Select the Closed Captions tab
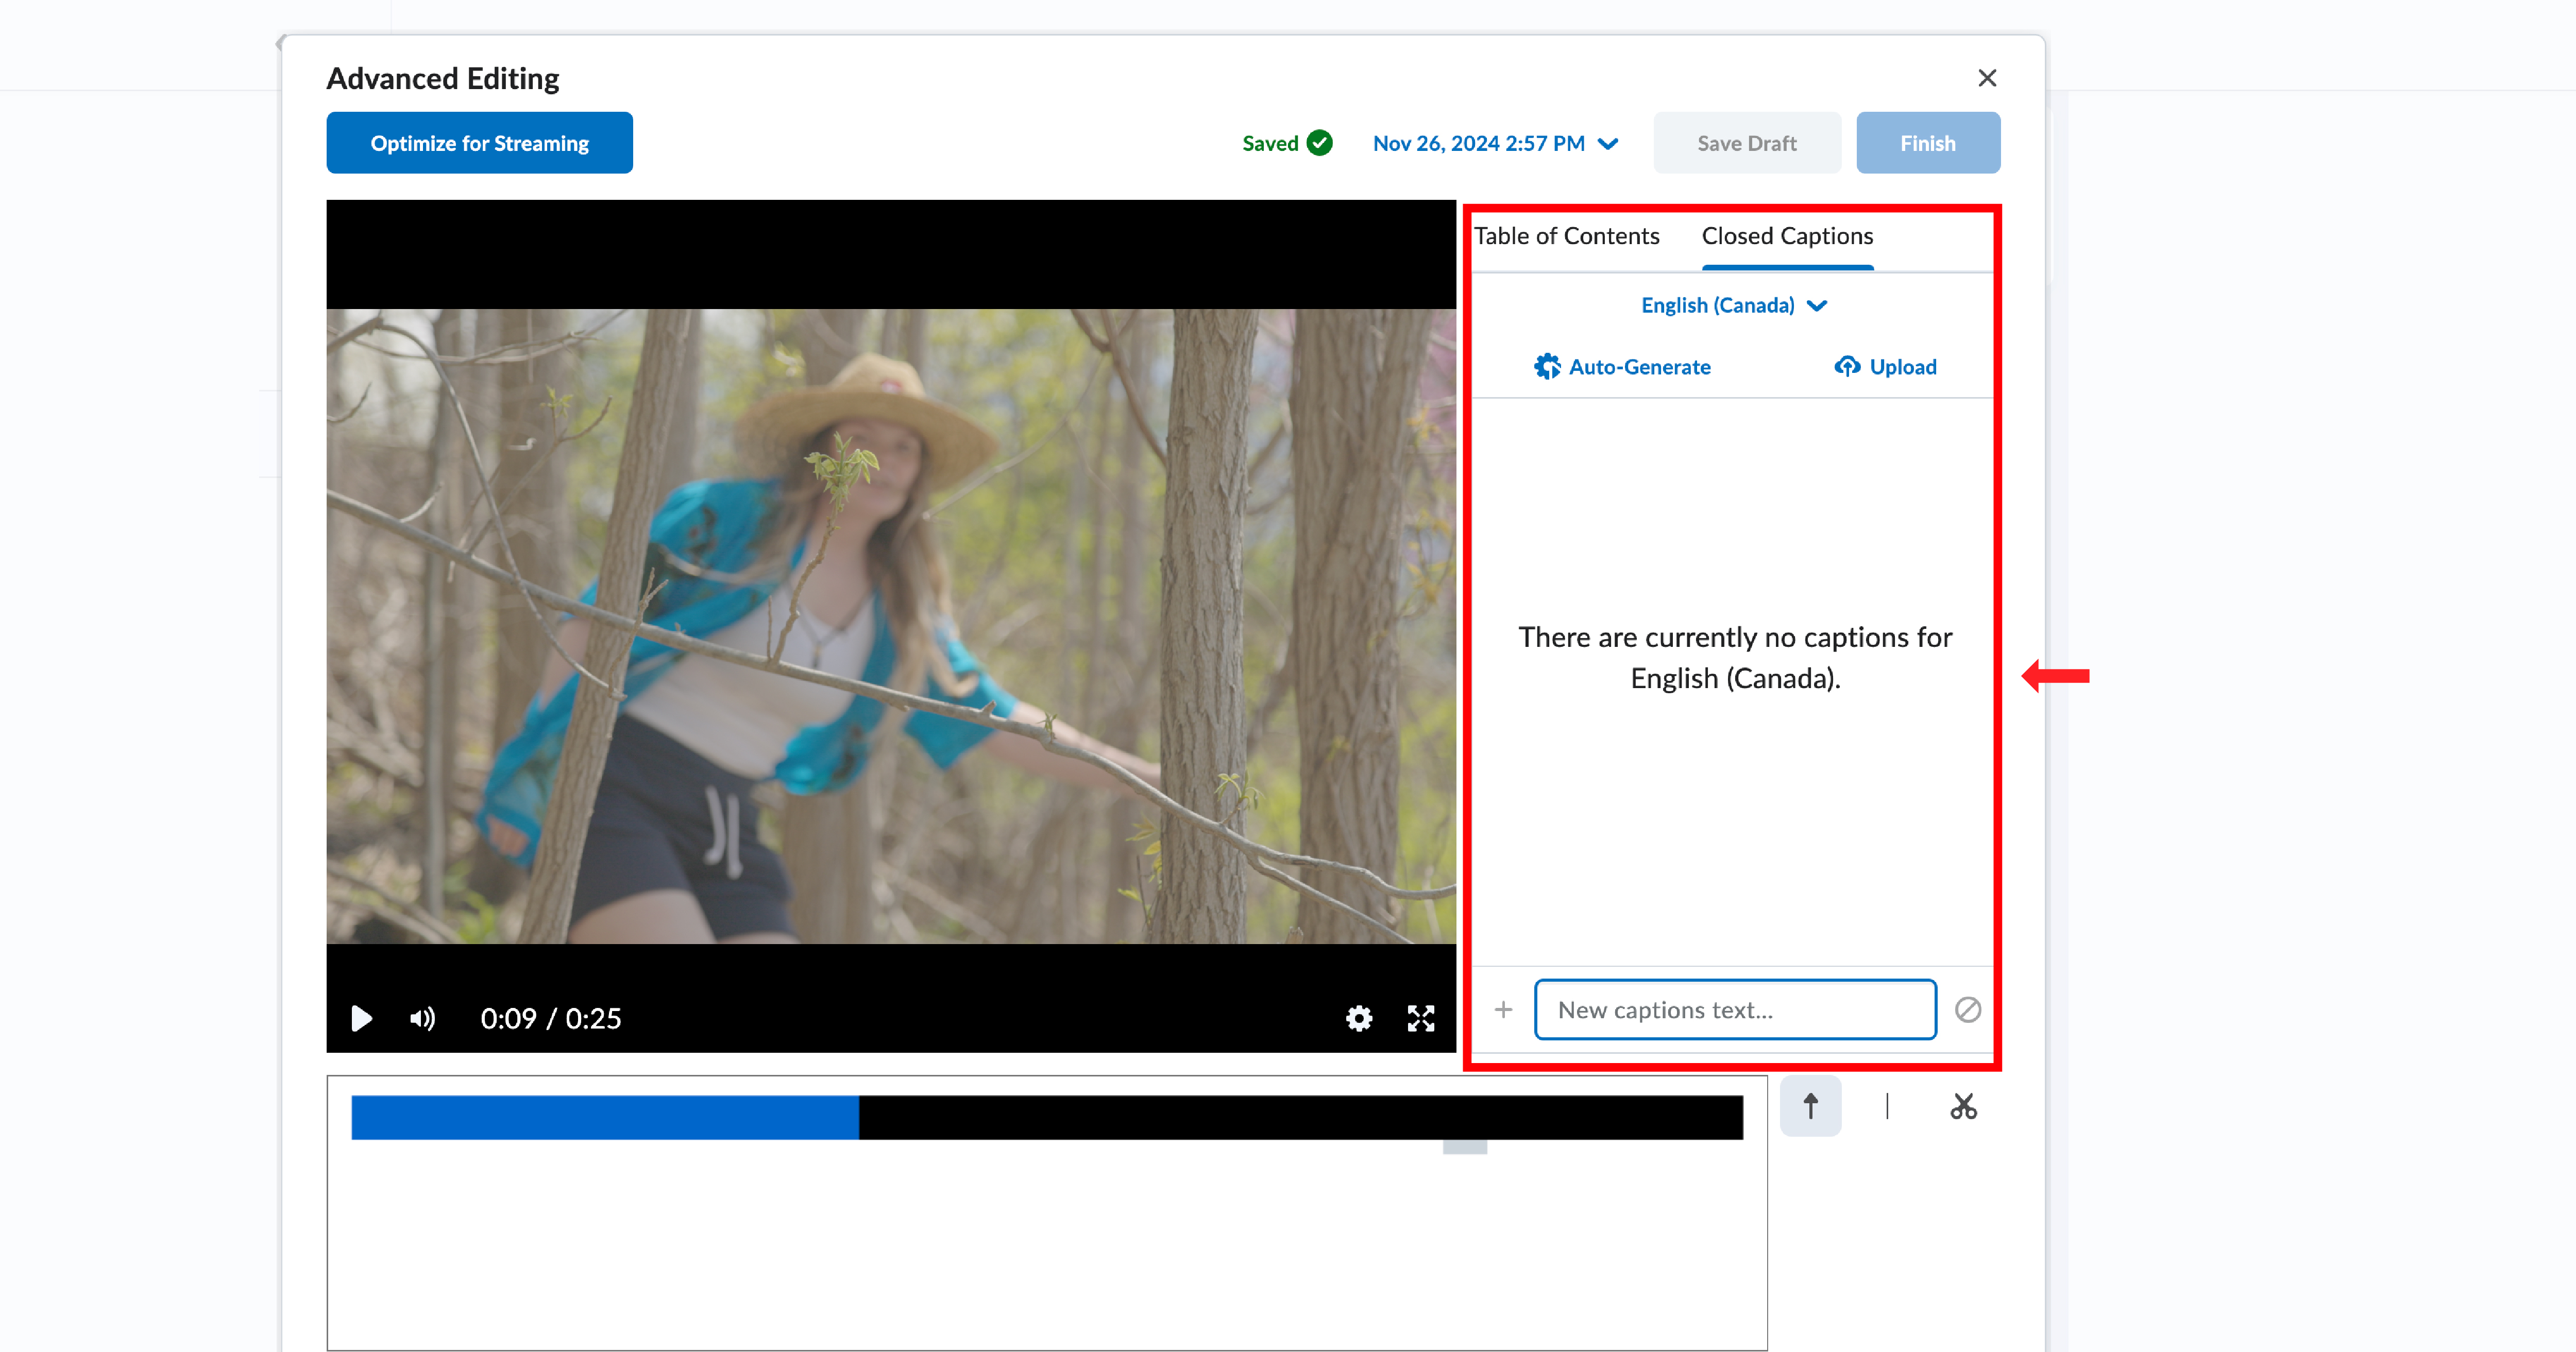Viewport: 2576px width, 1352px height. [1787, 237]
